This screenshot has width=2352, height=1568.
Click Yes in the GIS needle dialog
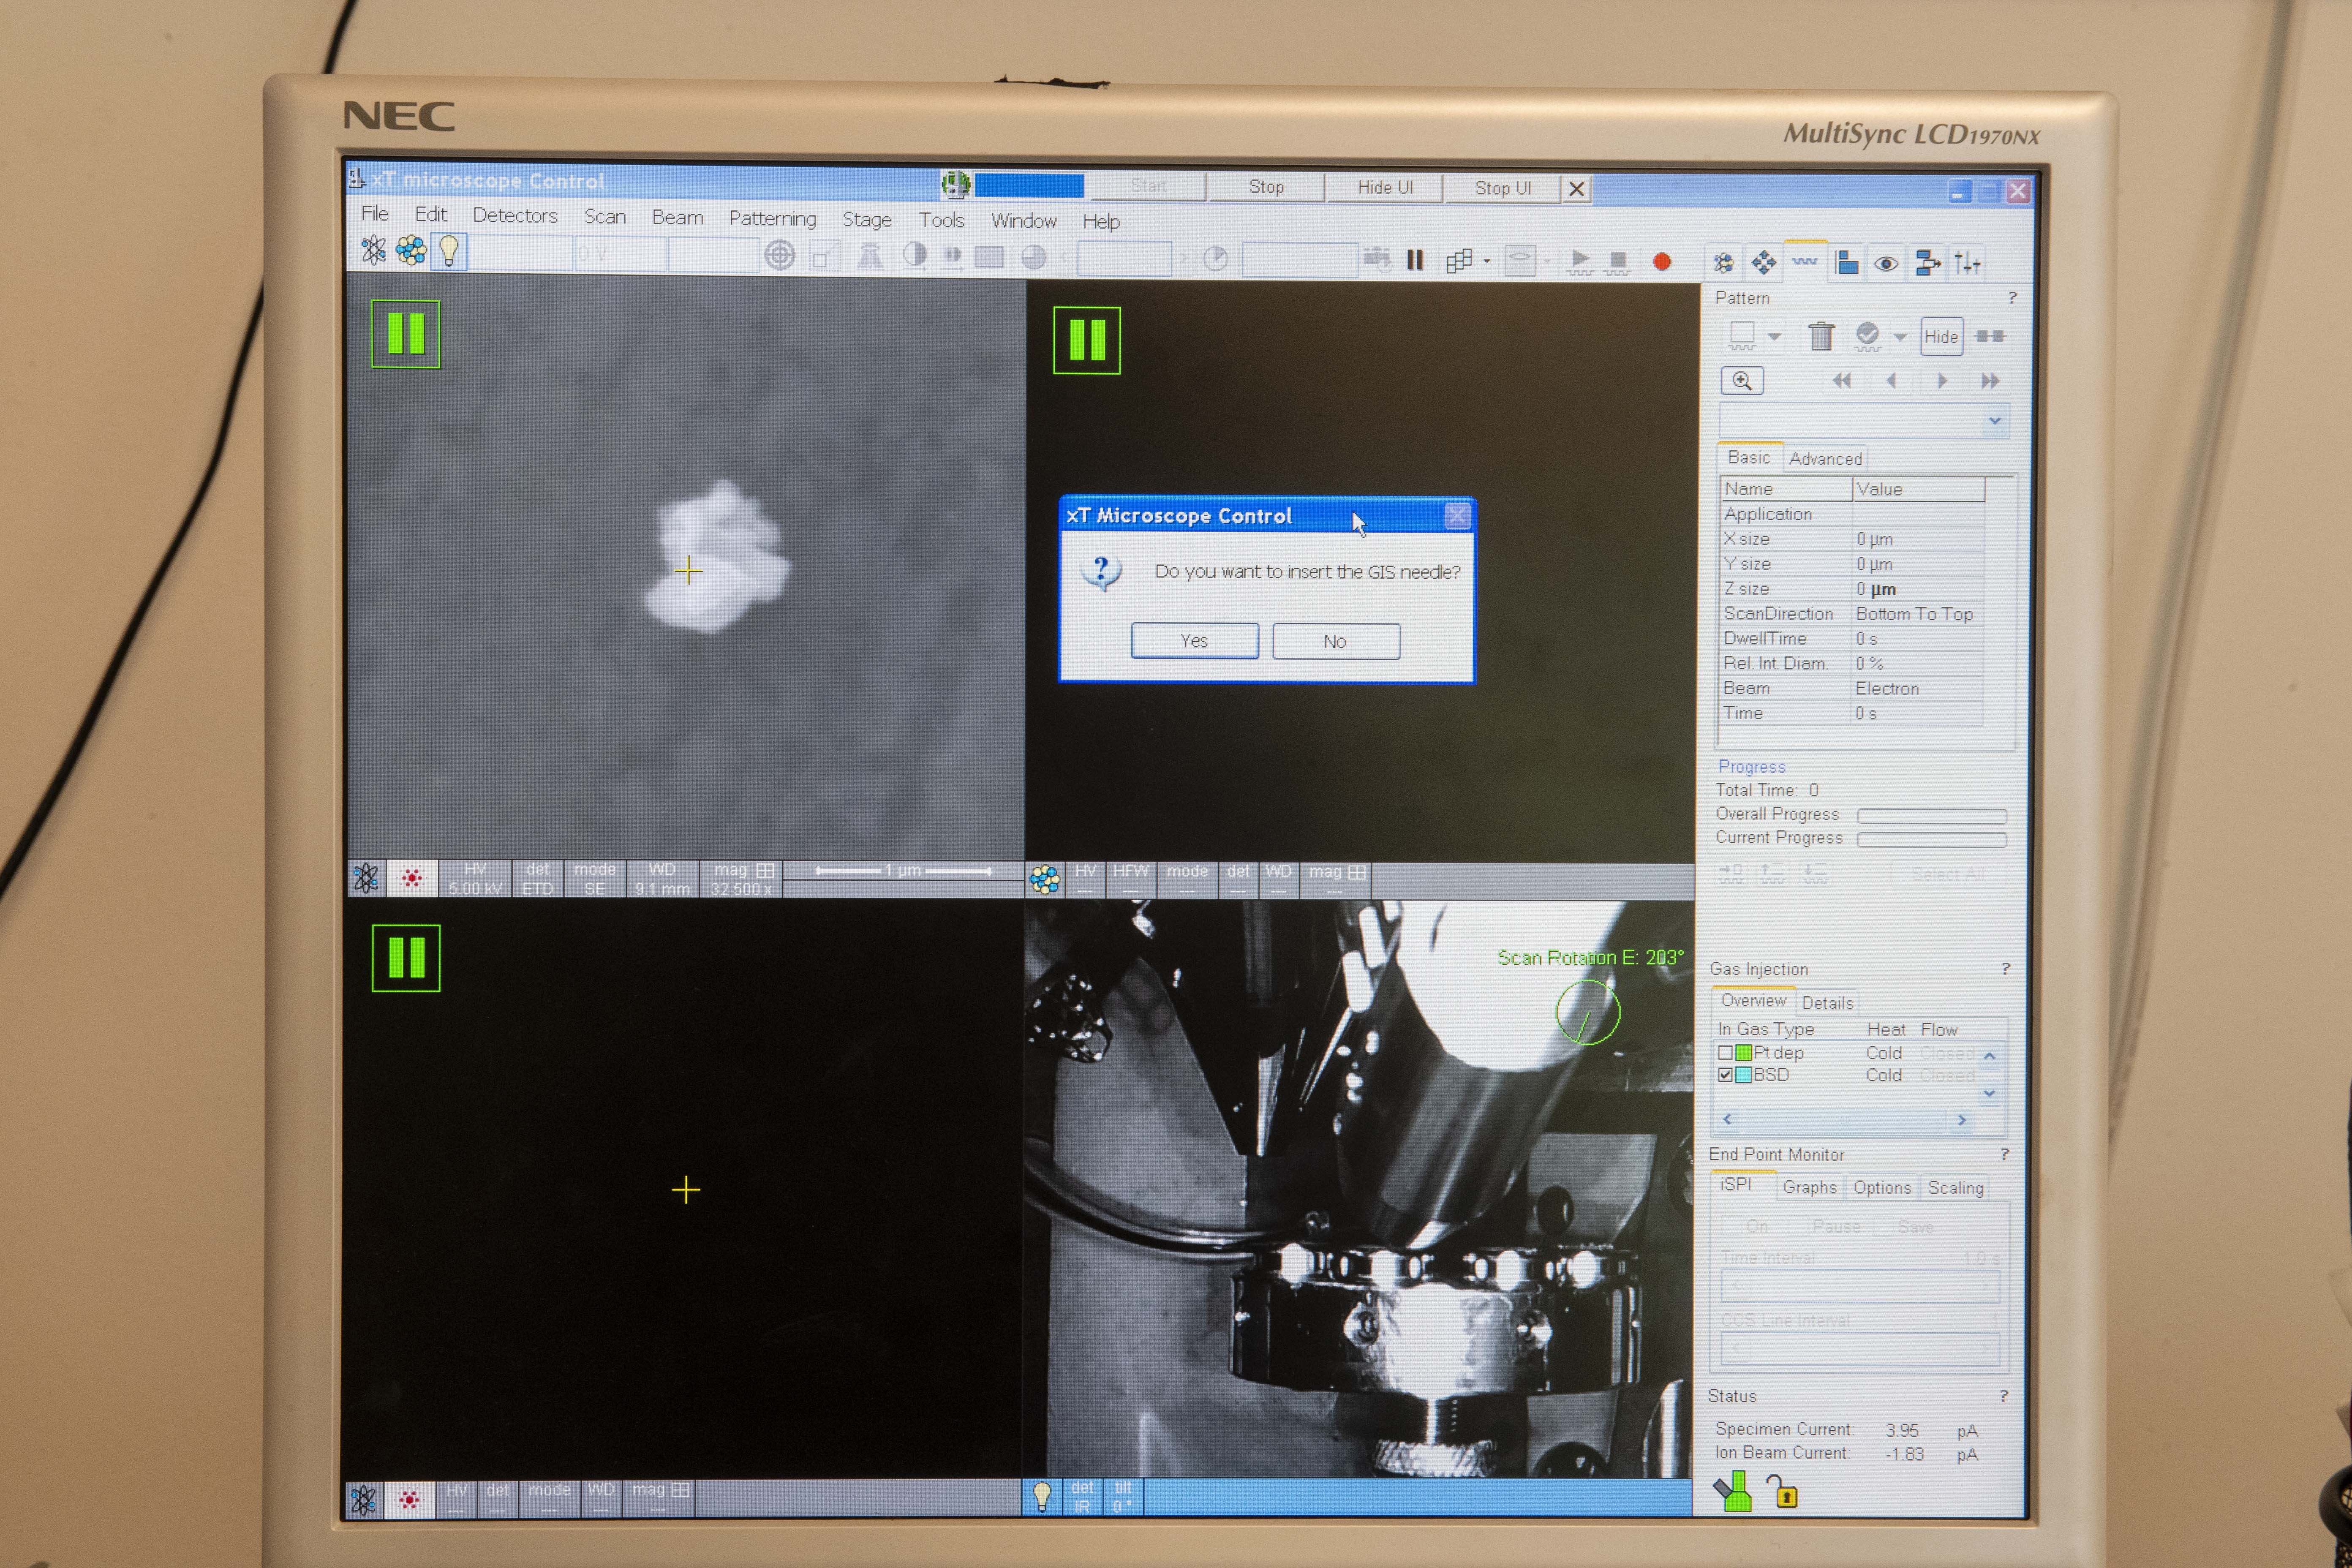pyautogui.click(x=1195, y=641)
